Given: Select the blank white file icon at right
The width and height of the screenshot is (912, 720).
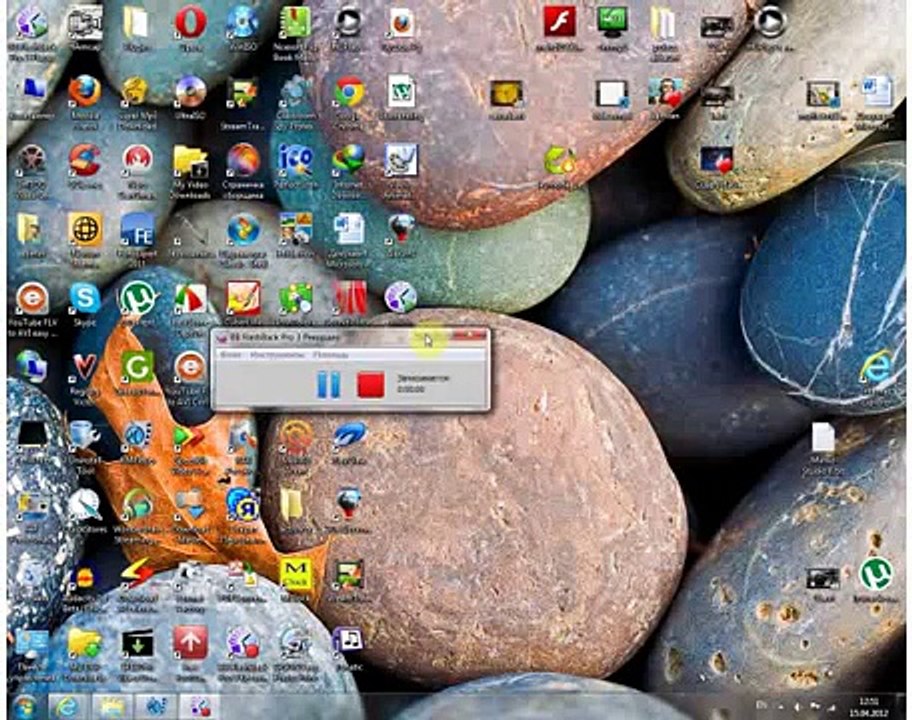Looking at the screenshot, I should tap(822, 437).
